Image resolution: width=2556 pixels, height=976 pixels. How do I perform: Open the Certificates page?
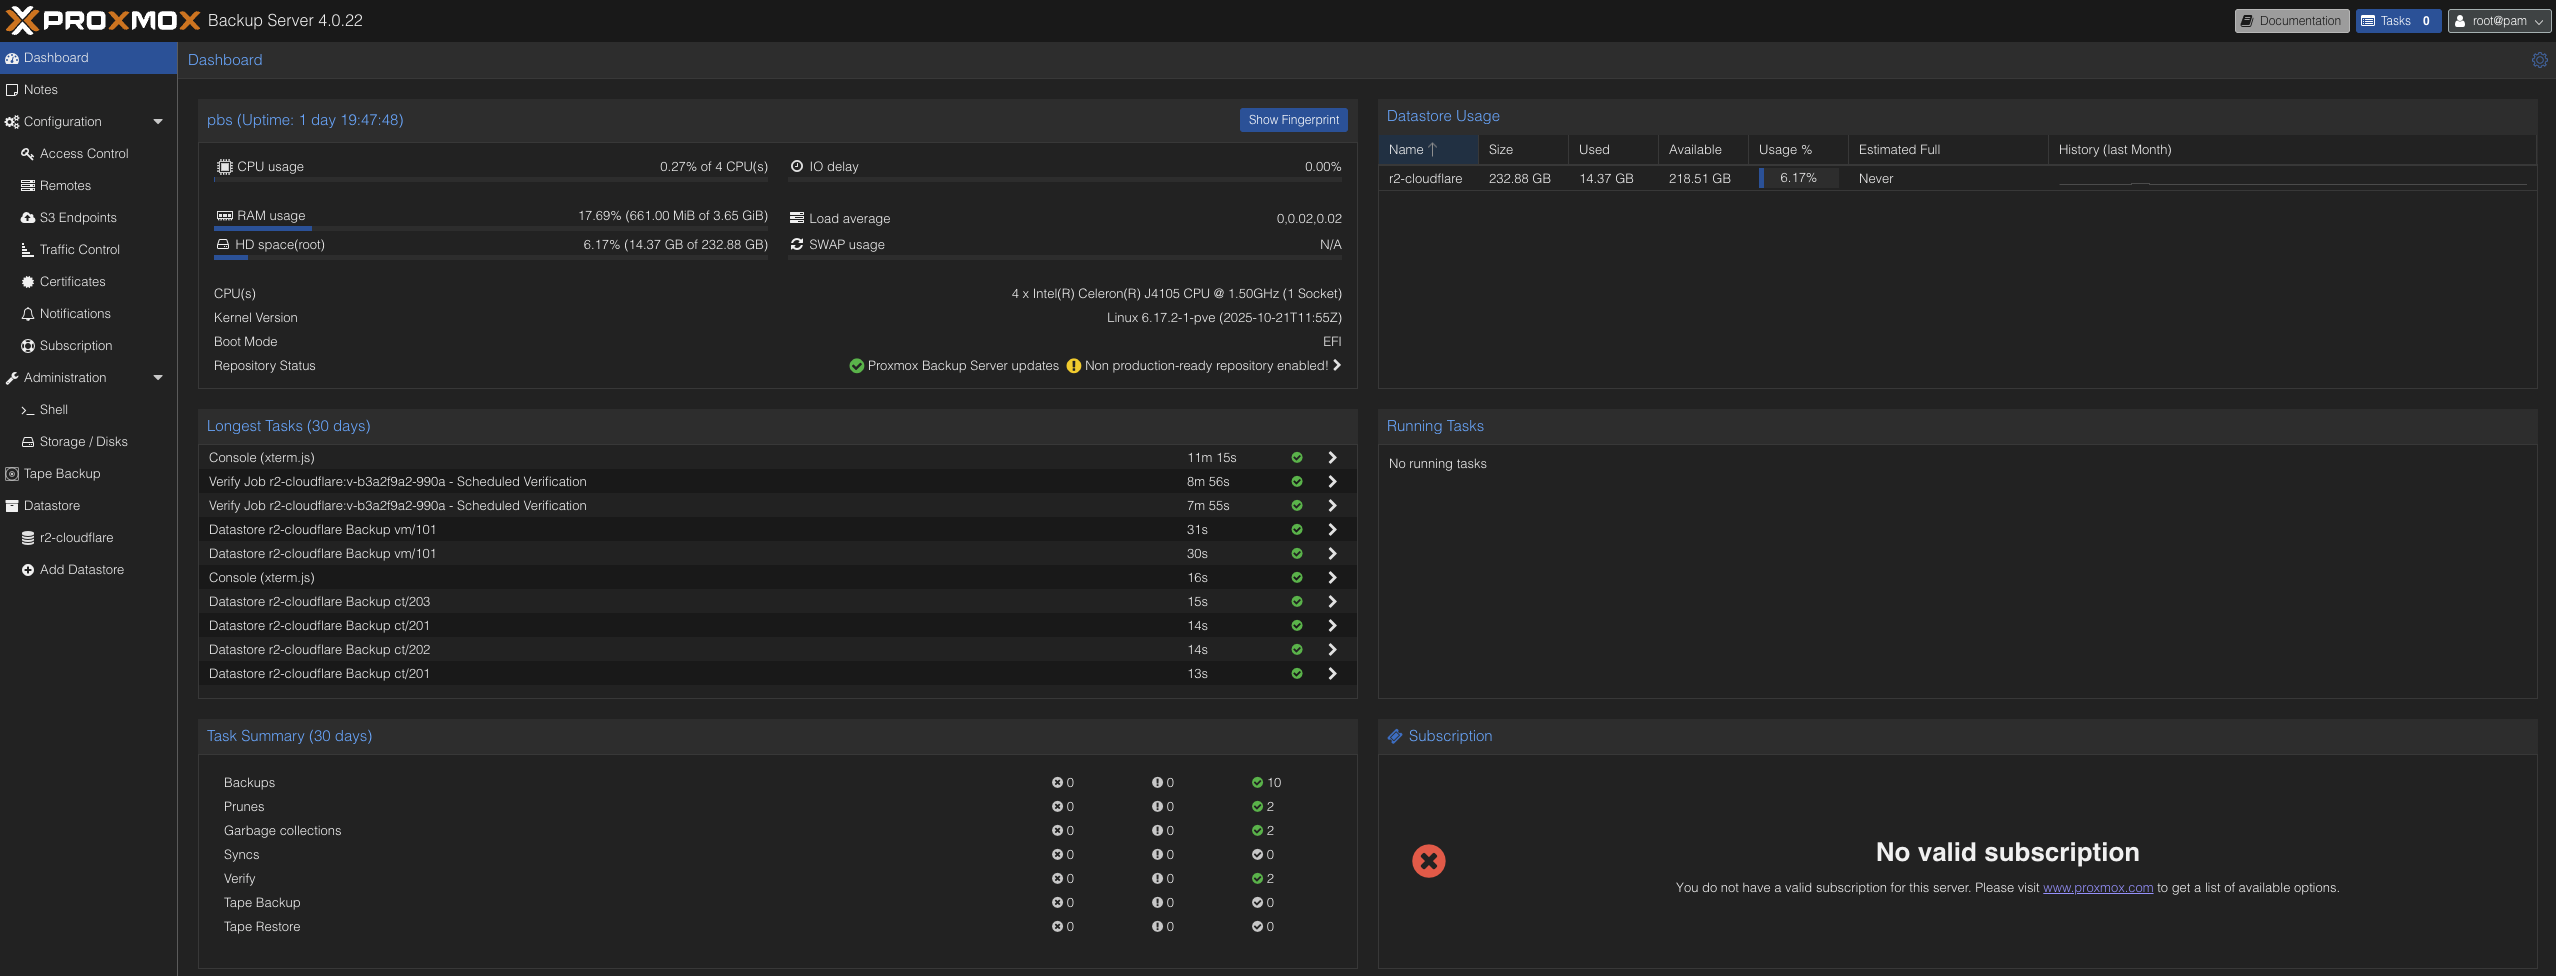coord(72,282)
